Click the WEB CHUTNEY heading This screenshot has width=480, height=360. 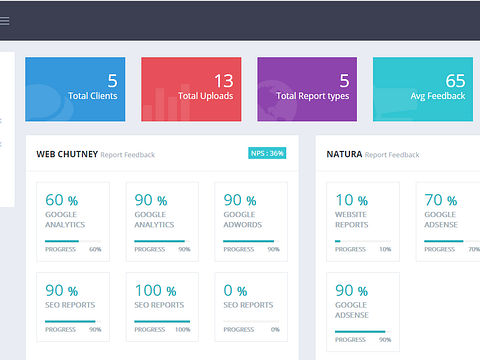point(67,154)
